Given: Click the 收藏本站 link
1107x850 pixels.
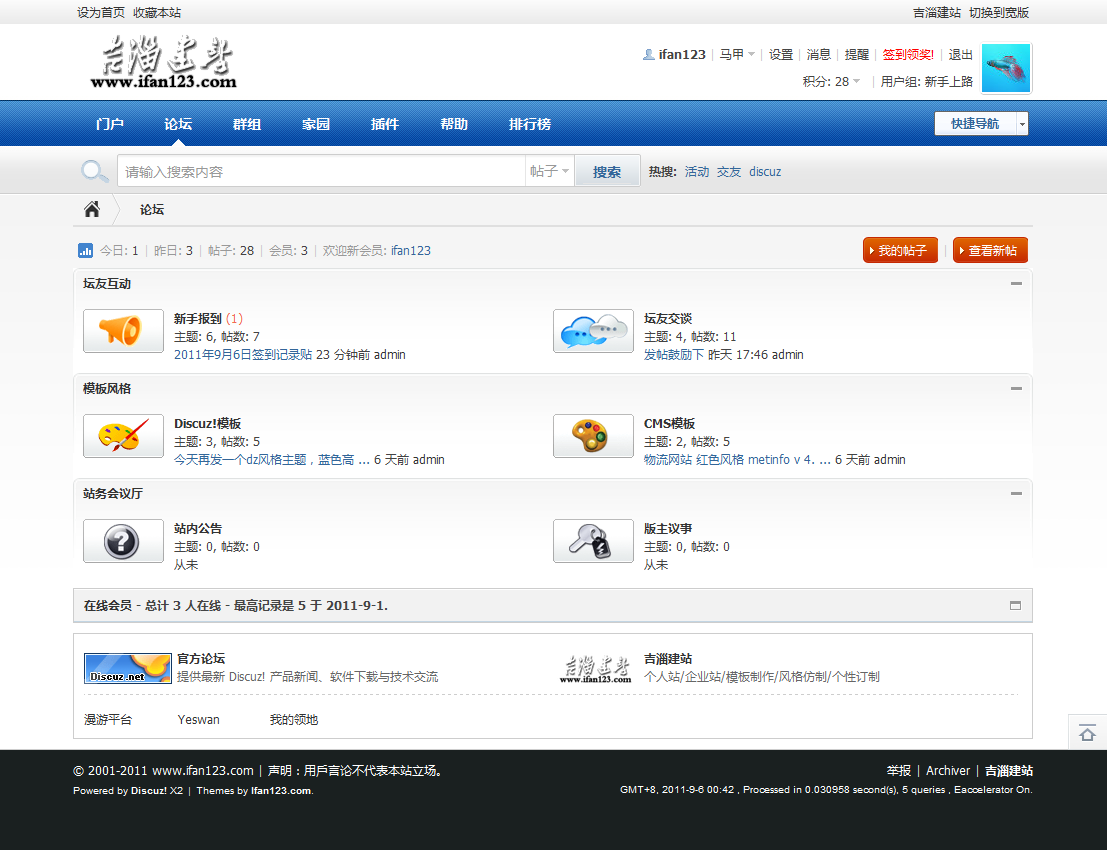Looking at the screenshot, I should point(157,13).
